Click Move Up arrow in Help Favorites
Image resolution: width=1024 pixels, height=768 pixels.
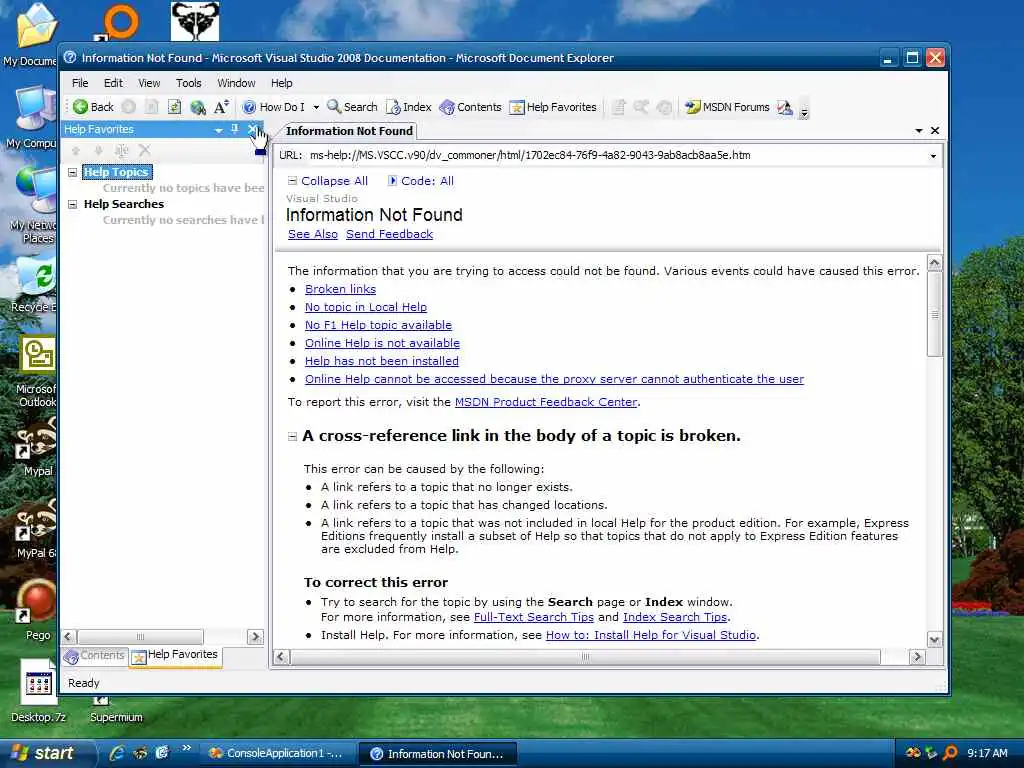click(76, 151)
